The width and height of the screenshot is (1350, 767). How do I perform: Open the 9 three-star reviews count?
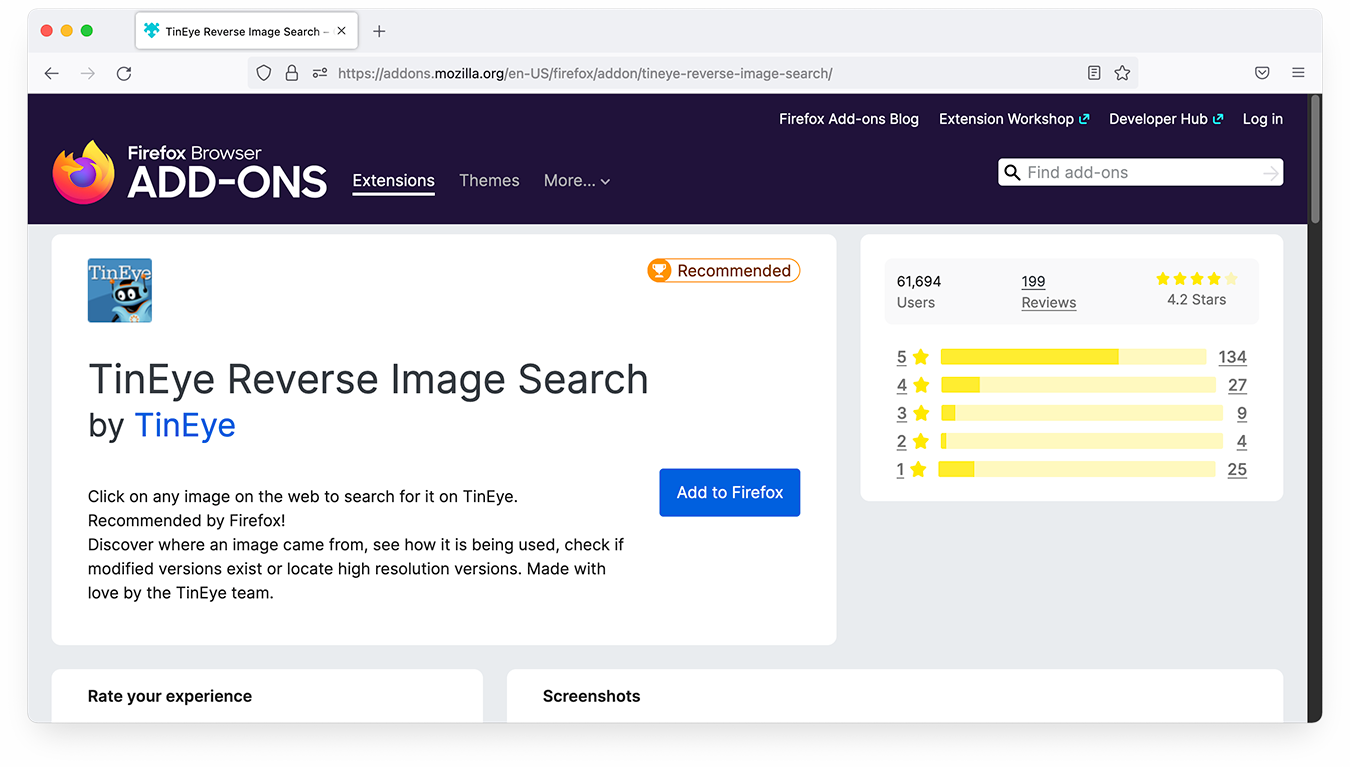pos(1242,413)
